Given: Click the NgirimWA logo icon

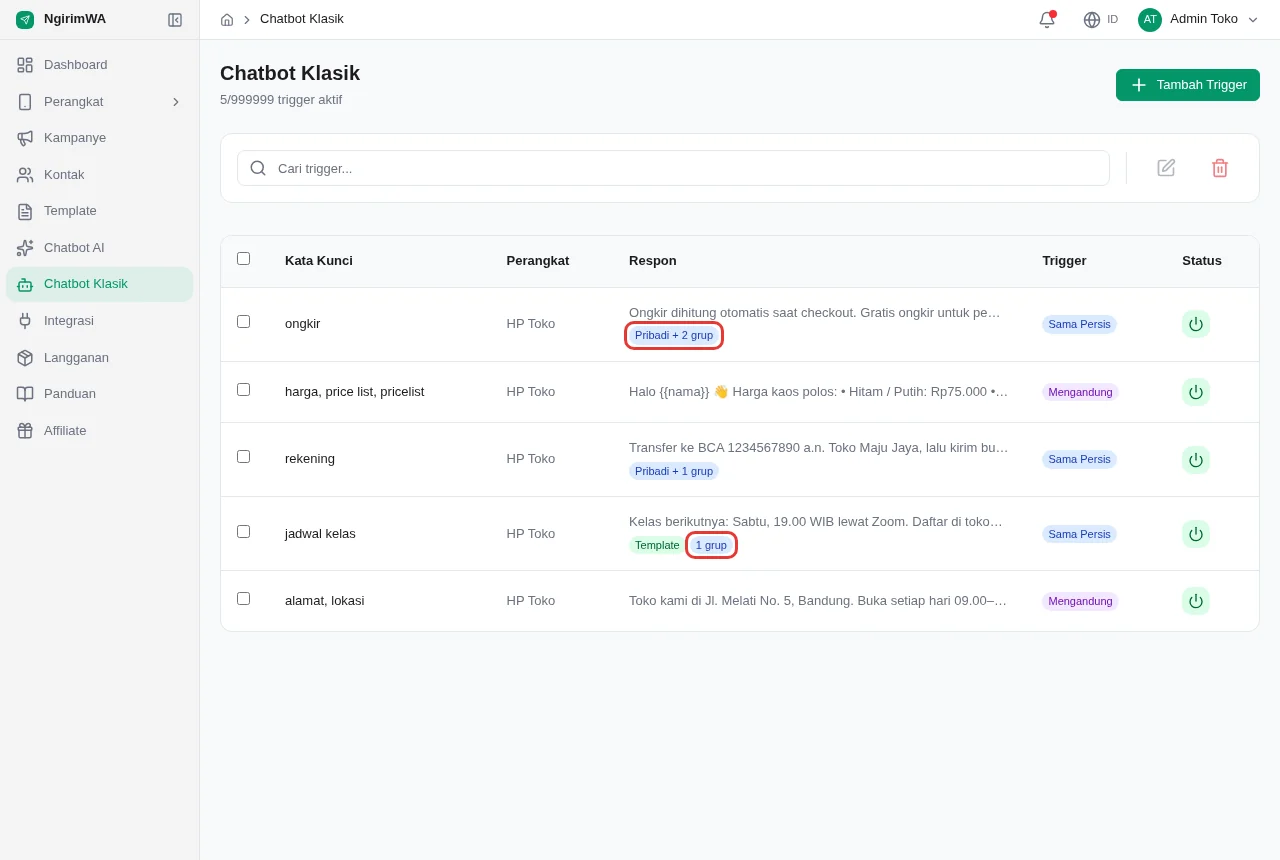Looking at the screenshot, I should click(x=25, y=20).
